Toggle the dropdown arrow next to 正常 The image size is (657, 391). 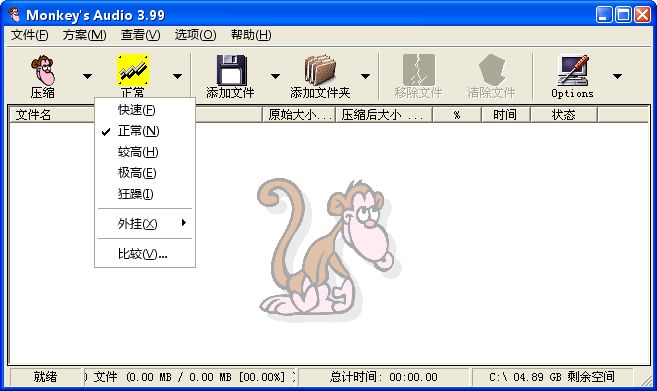point(177,76)
